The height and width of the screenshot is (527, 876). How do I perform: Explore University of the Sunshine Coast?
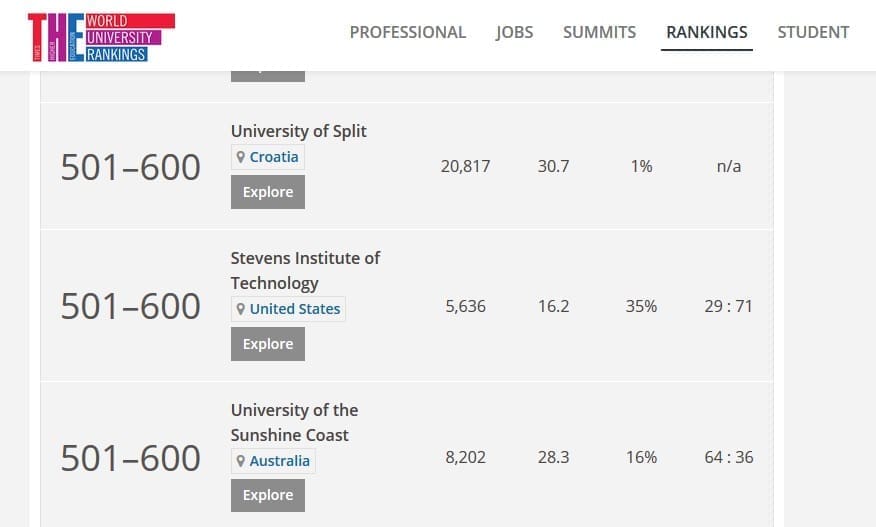pyautogui.click(x=268, y=495)
